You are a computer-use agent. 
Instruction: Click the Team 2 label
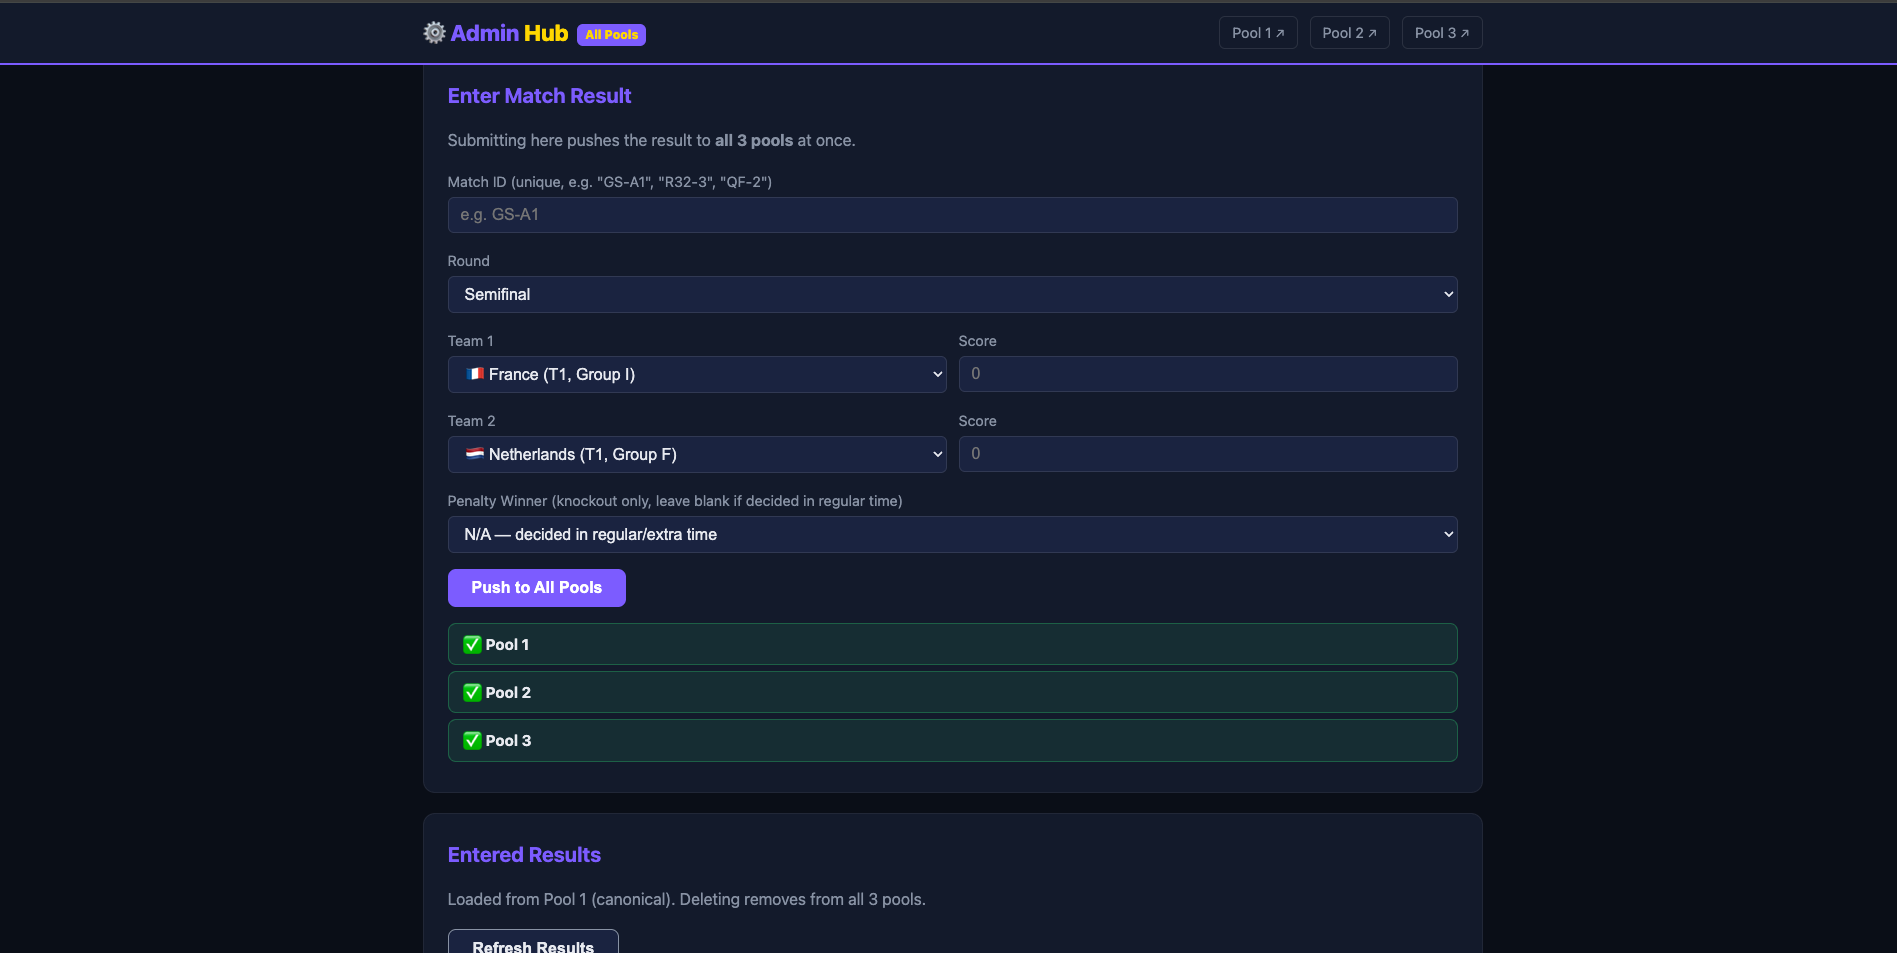pyautogui.click(x=471, y=421)
